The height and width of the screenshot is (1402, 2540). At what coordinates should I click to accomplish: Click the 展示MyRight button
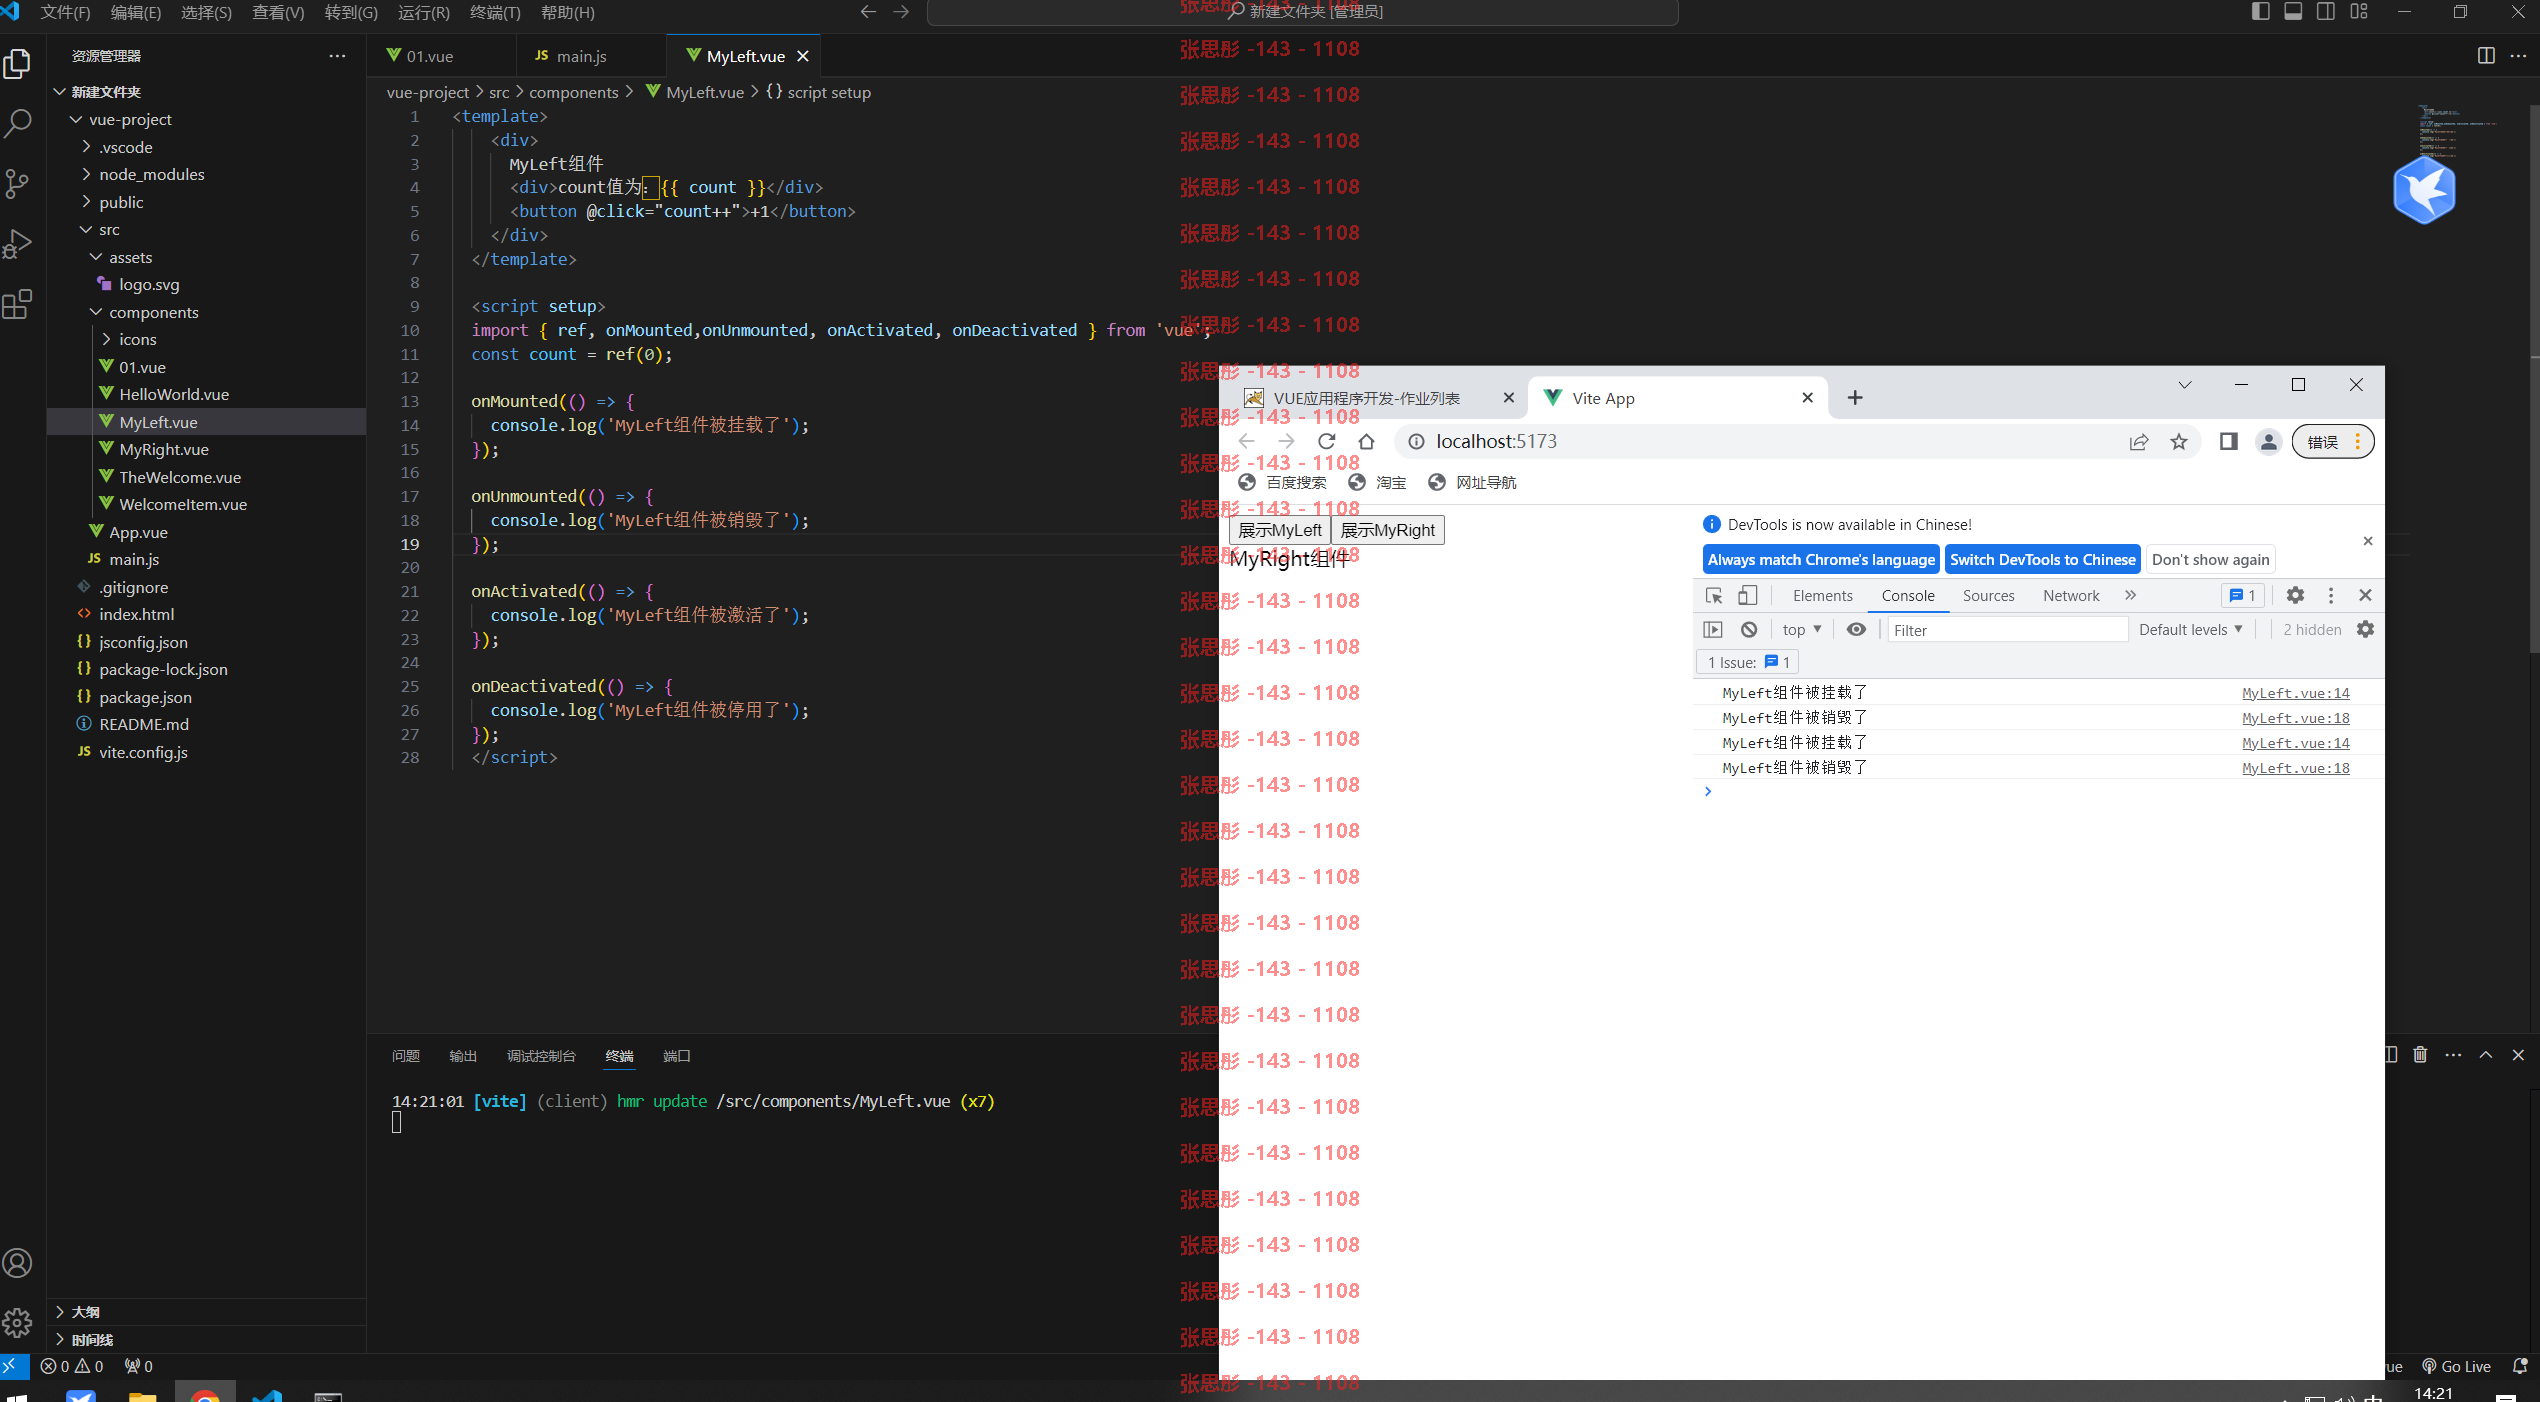[1388, 530]
